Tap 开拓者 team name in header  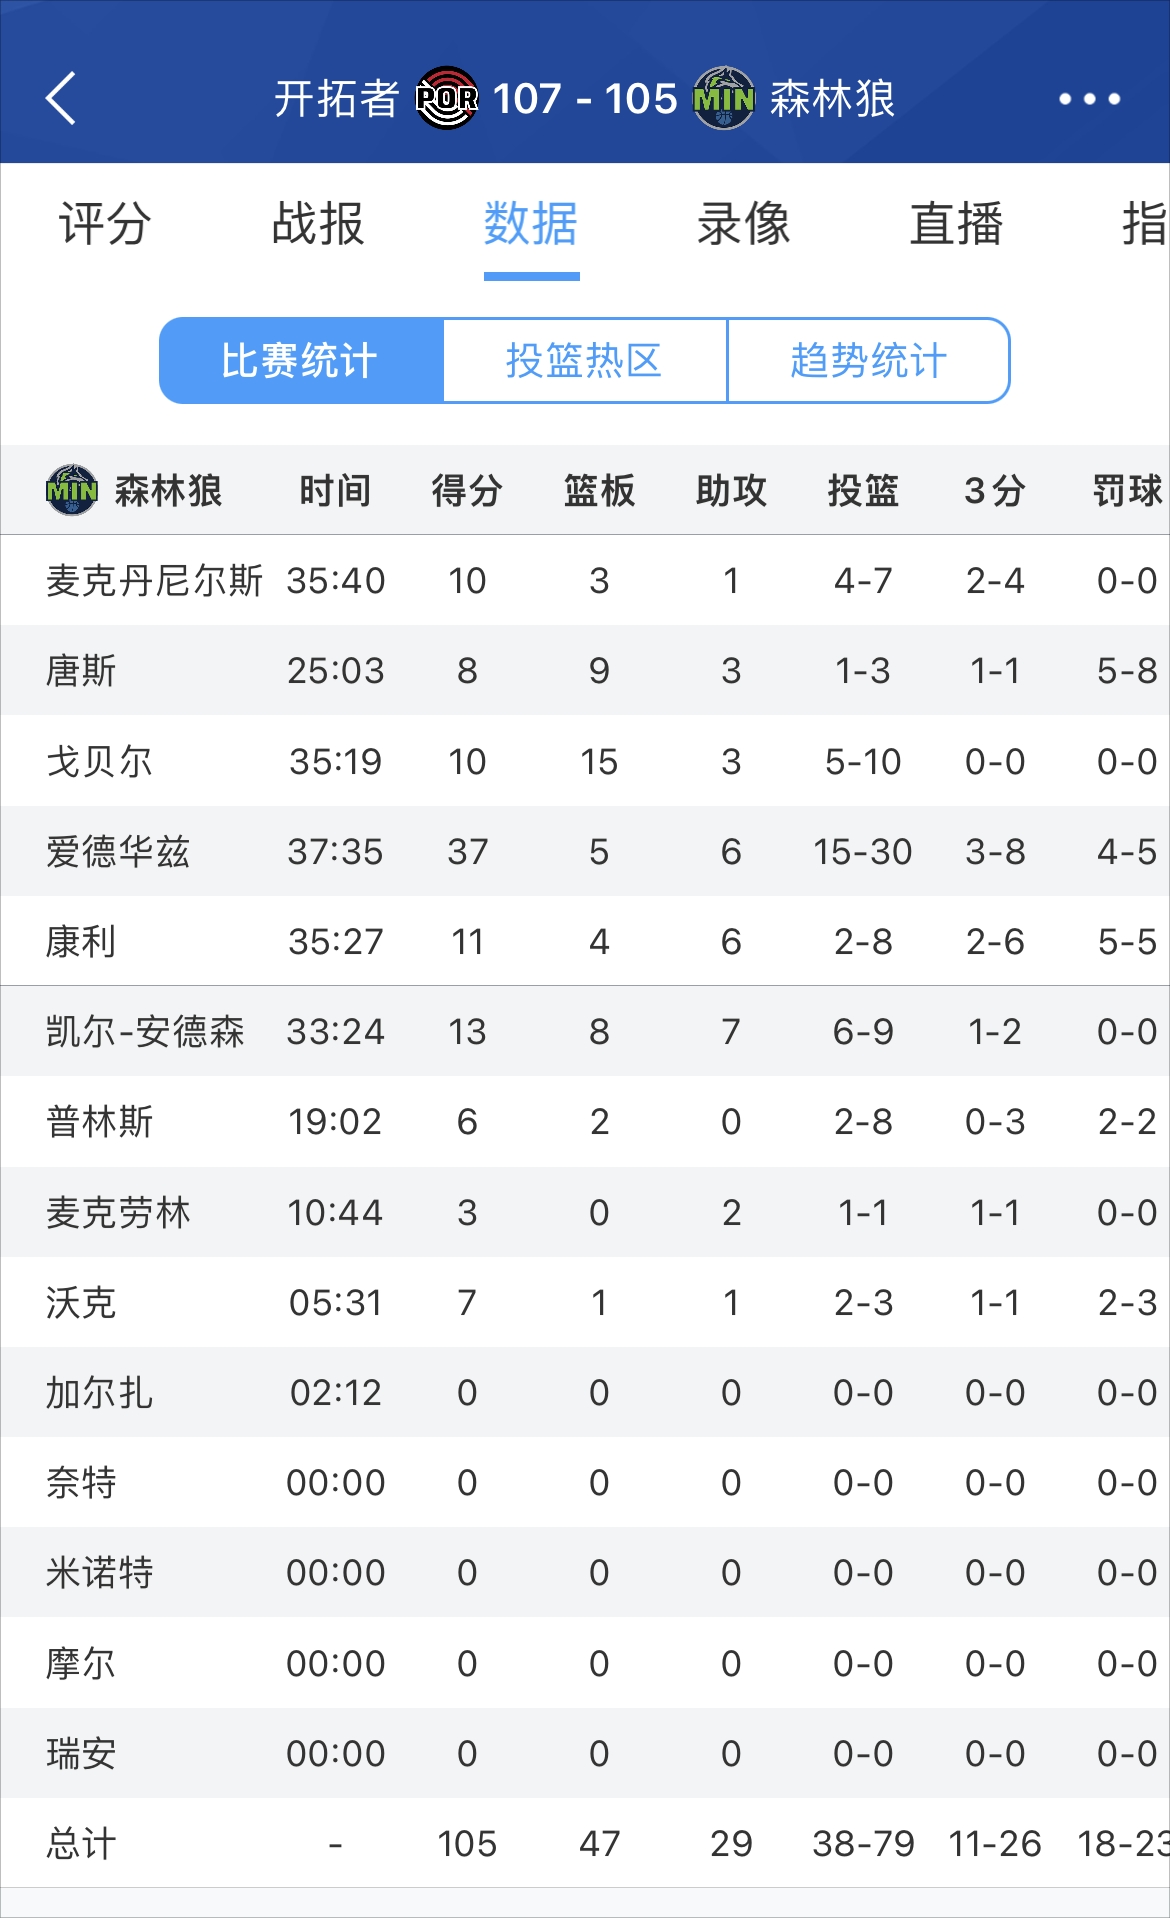[x=337, y=98]
